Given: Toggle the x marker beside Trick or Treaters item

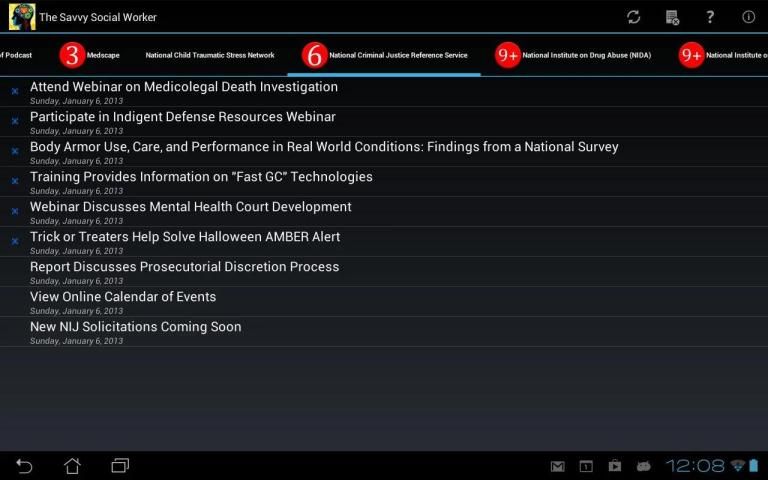Looking at the screenshot, I should 15,241.
